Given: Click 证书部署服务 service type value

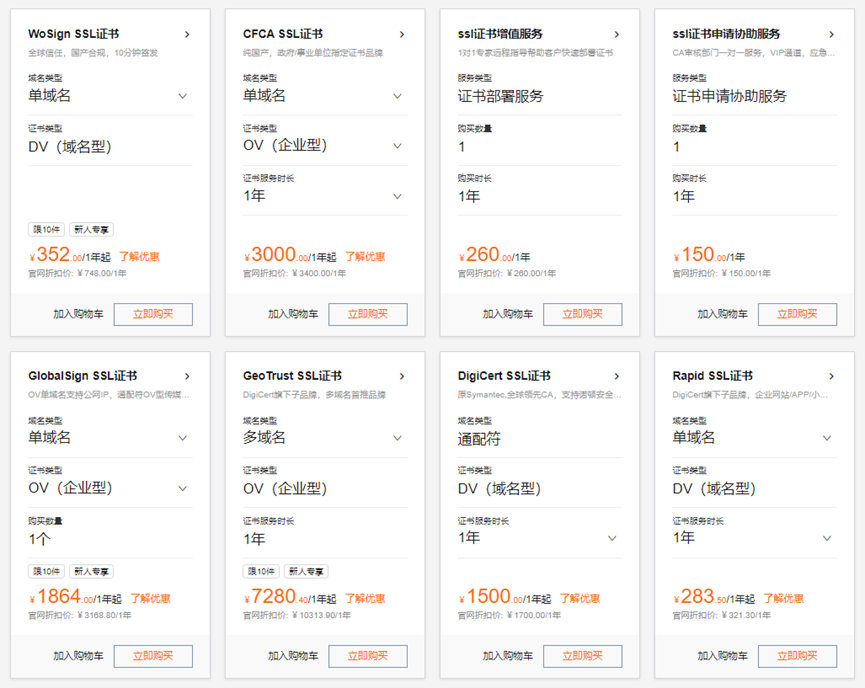Looking at the screenshot, I should click(x=500, y=97).
